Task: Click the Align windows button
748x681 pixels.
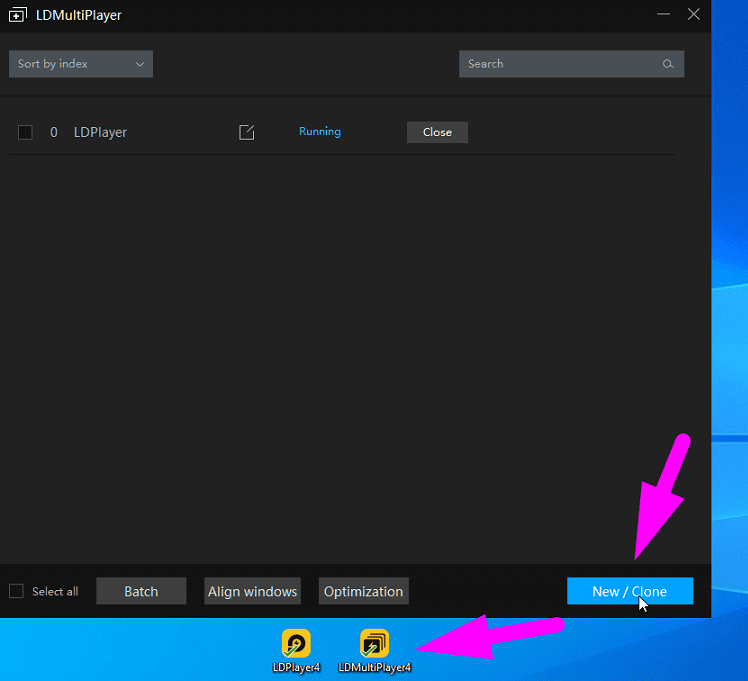Action: click(x=252, y=591)
